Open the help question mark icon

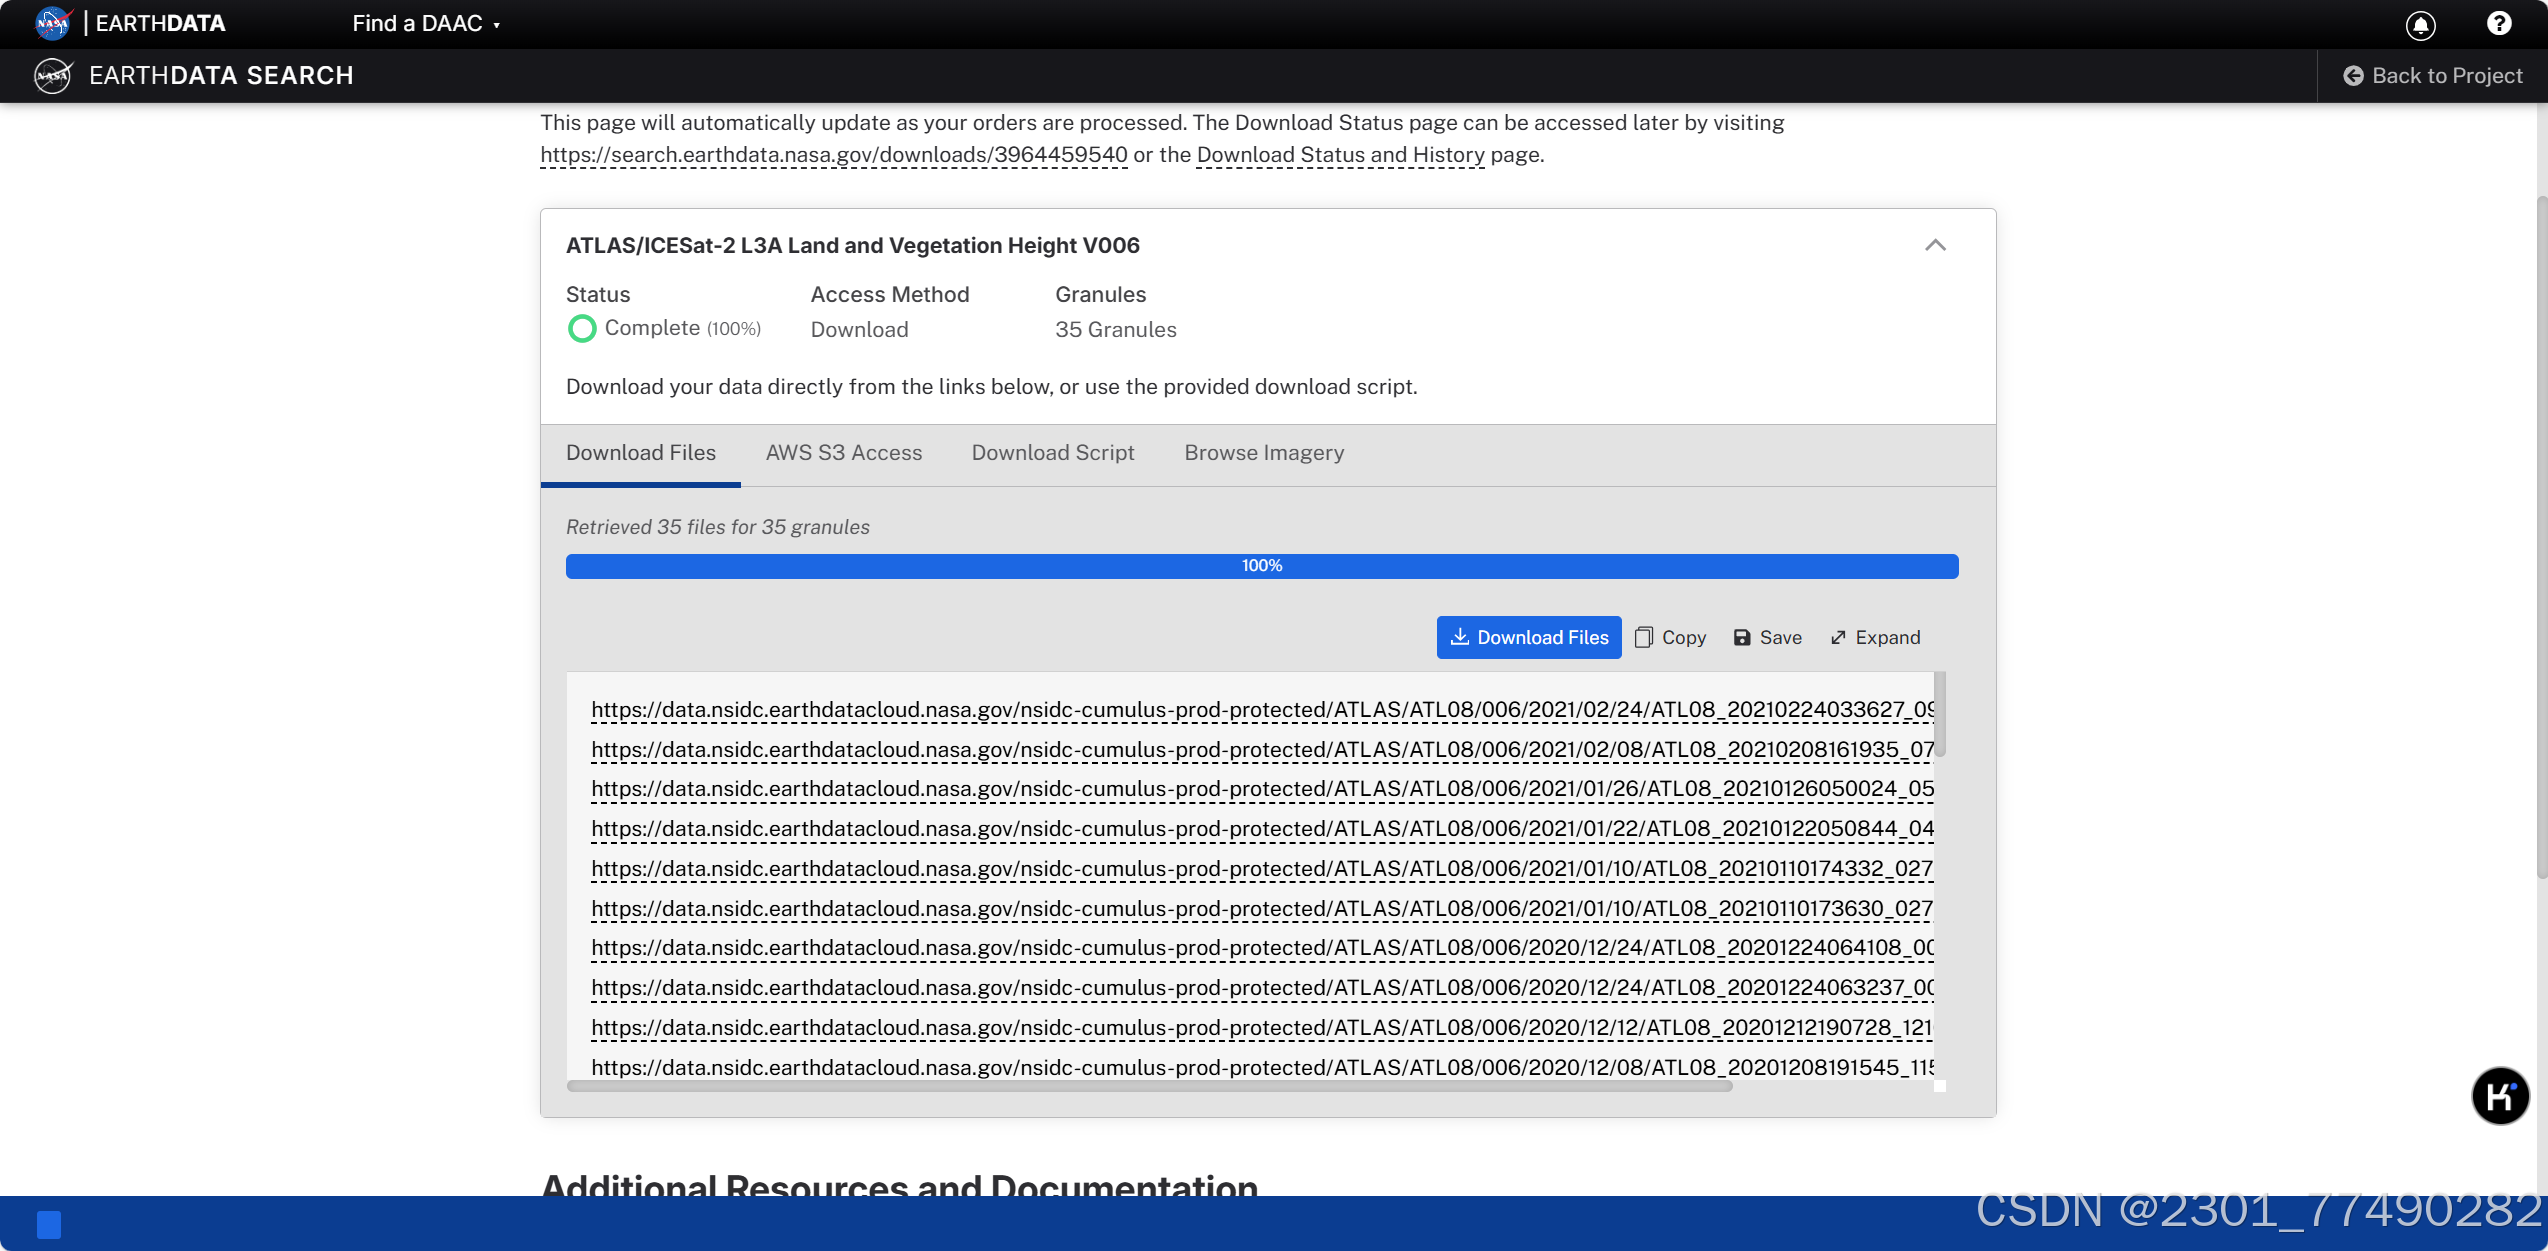coord(2498,24)
